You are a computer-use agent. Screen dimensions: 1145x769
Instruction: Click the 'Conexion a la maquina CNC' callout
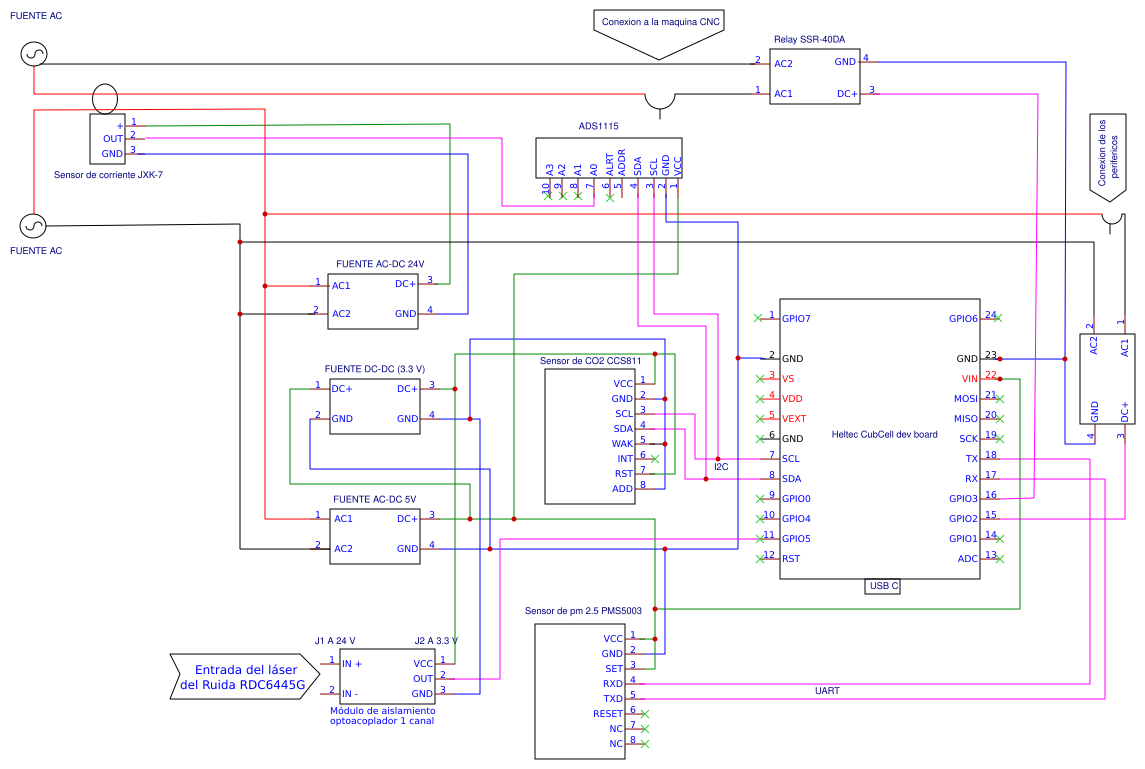tap(660, 23)
